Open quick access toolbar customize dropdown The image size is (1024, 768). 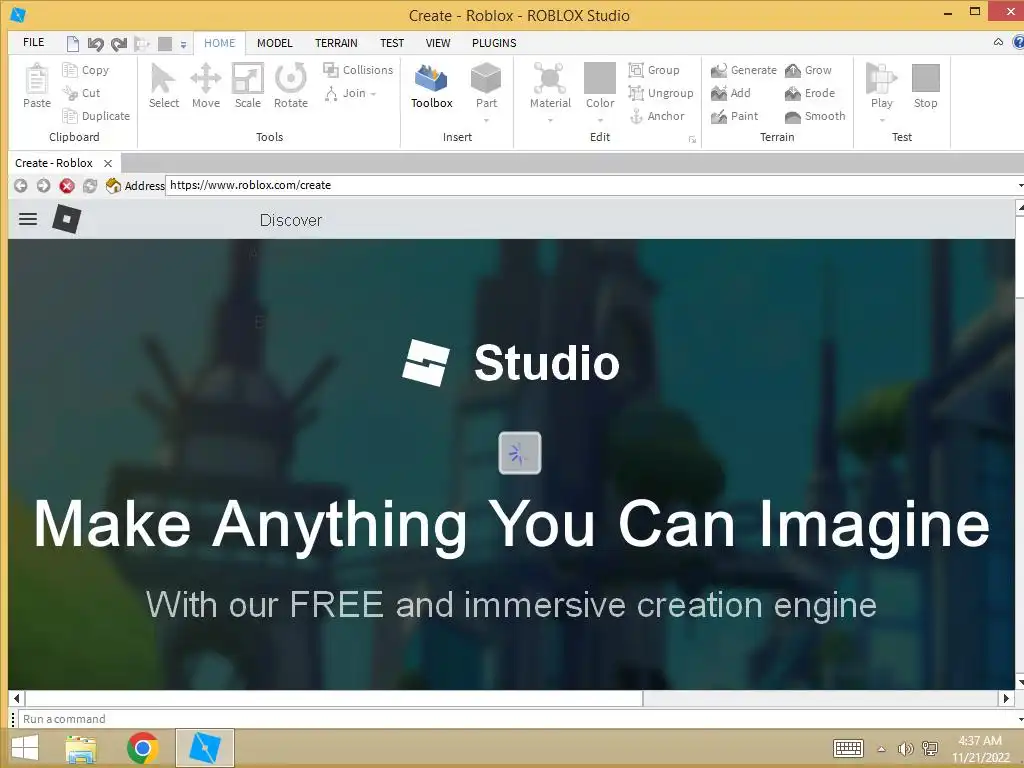[x=184, y=44]
